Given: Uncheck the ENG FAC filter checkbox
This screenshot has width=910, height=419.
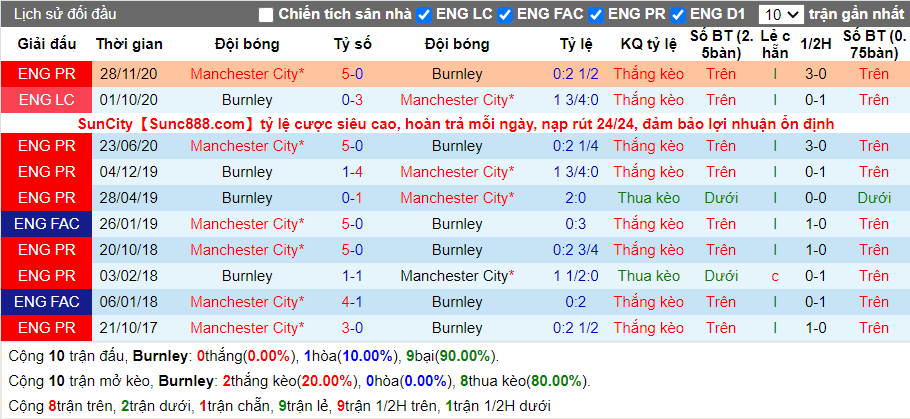Looking at the screenshot, I should 505,15.
